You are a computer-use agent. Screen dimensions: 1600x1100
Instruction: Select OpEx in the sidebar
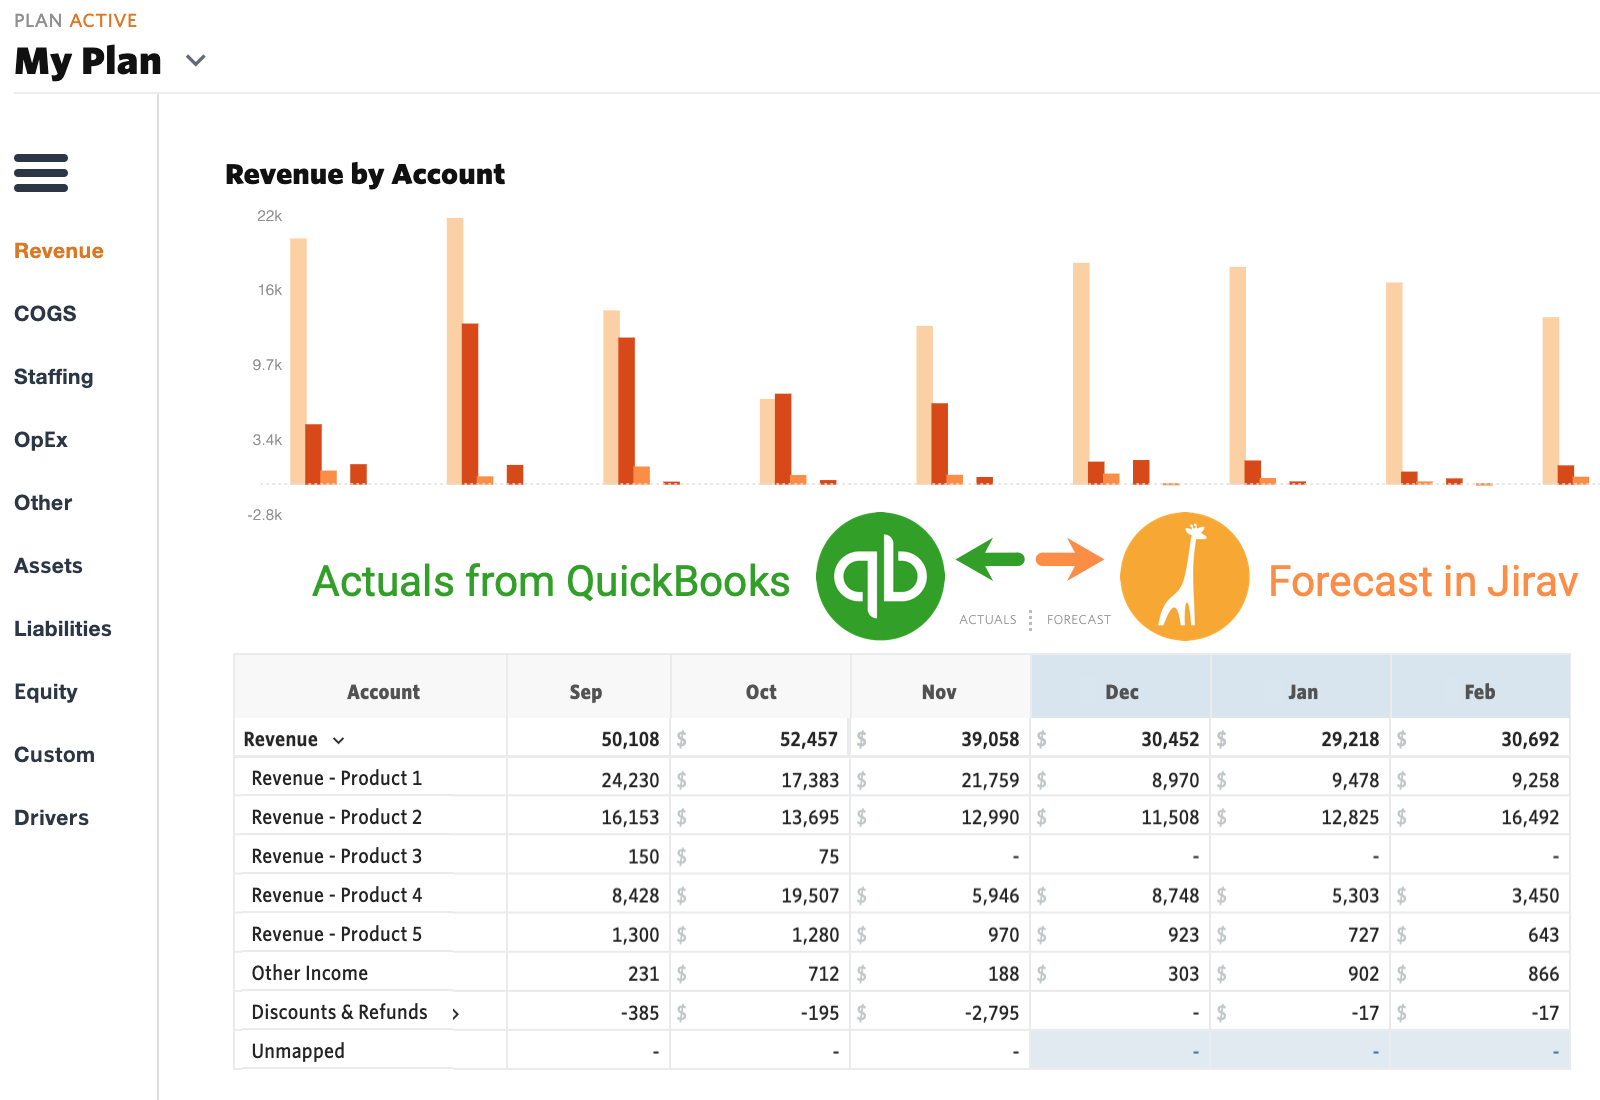click(41, 440)
